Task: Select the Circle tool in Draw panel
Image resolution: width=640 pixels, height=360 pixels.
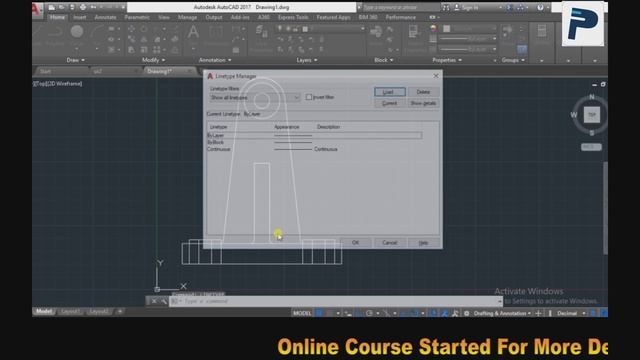Action: tap(77, 32)
